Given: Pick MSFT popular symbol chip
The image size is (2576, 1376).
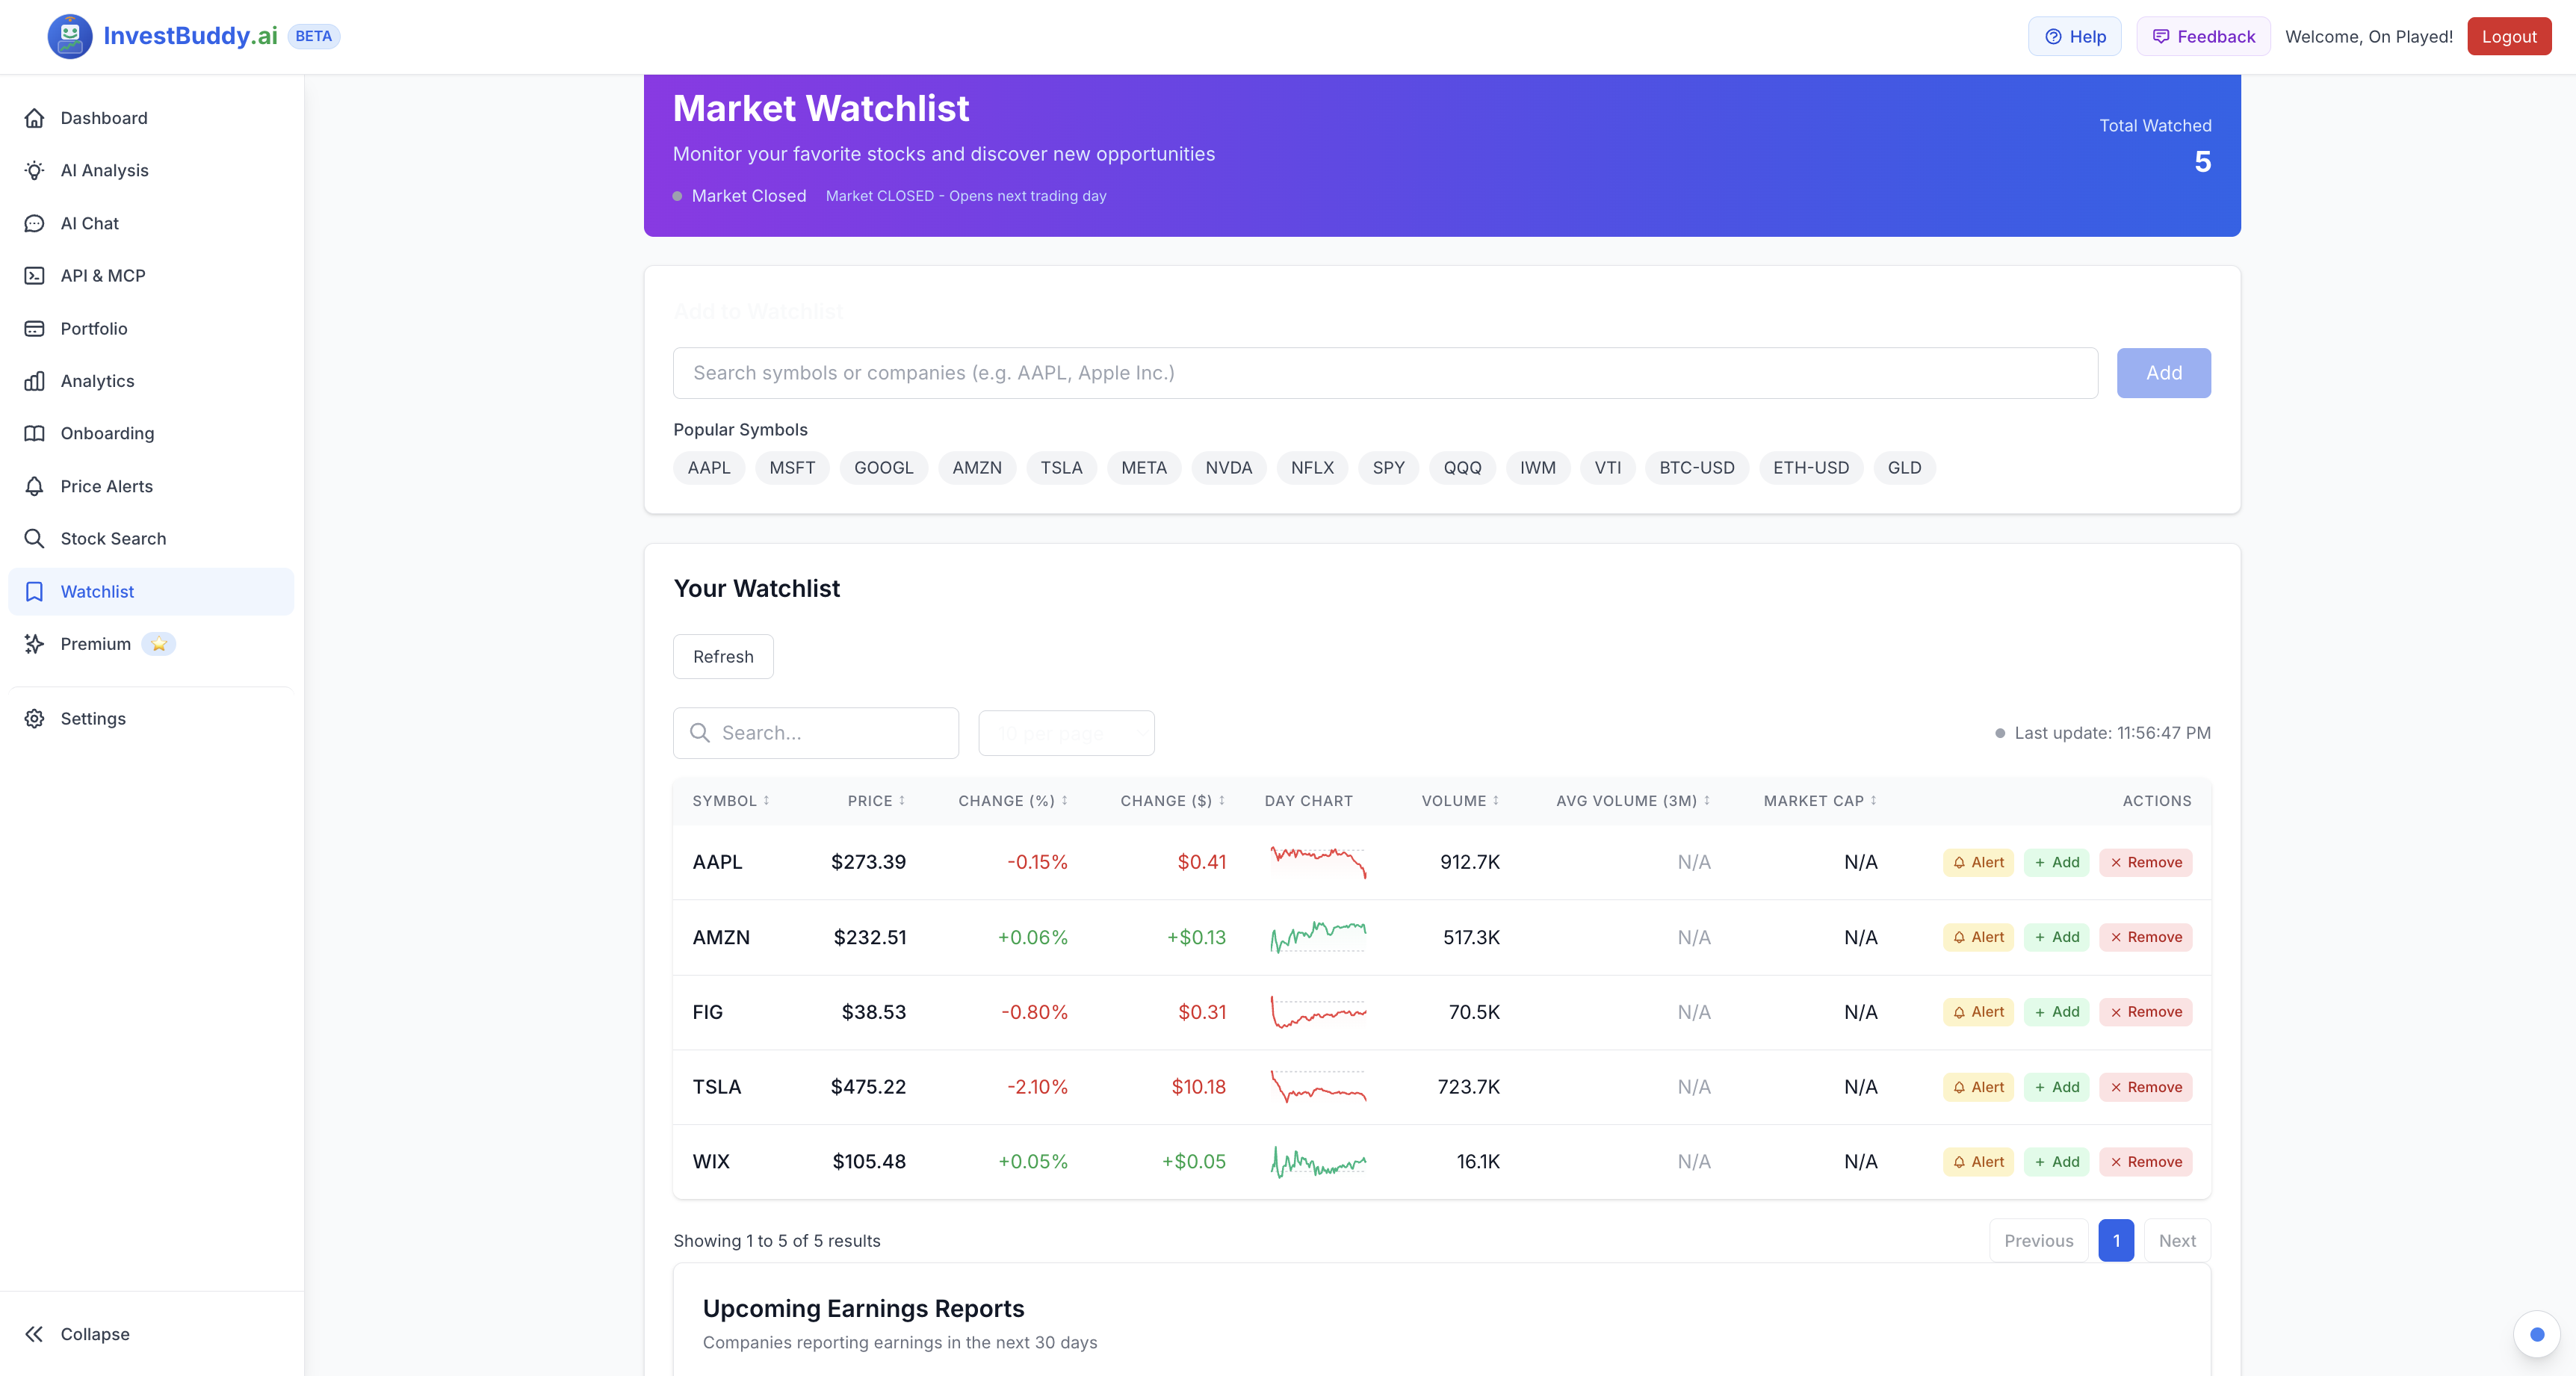Looking at the screenshot, I should coord(792,468).
